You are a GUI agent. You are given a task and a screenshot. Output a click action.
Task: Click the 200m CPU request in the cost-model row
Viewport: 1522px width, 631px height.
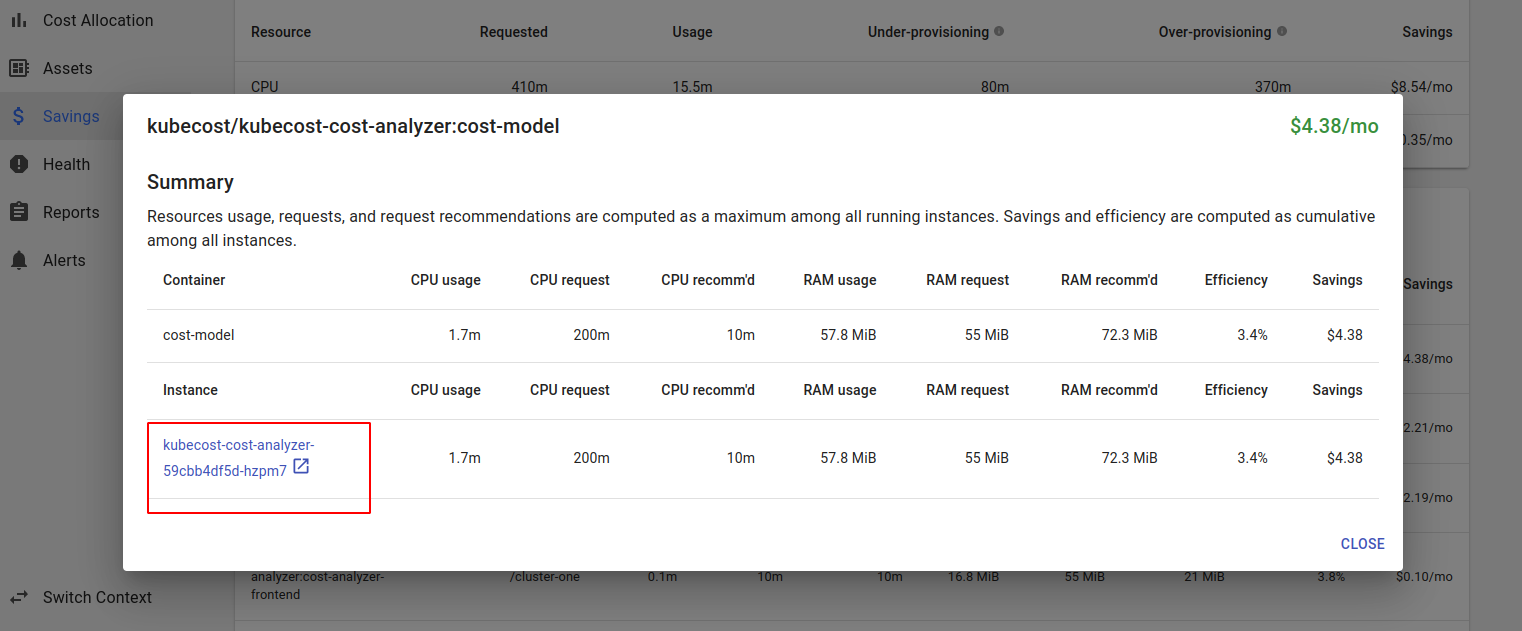[591, 335]
